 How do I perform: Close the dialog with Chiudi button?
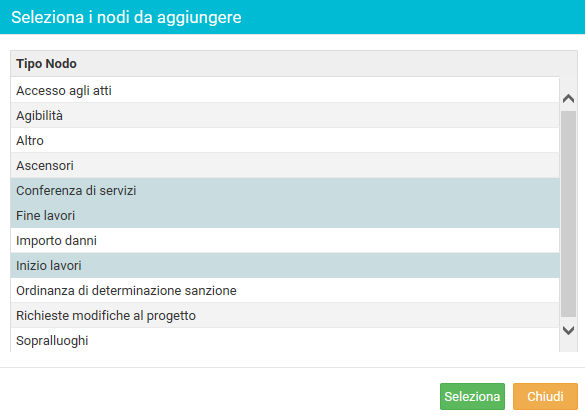[545, 396]
